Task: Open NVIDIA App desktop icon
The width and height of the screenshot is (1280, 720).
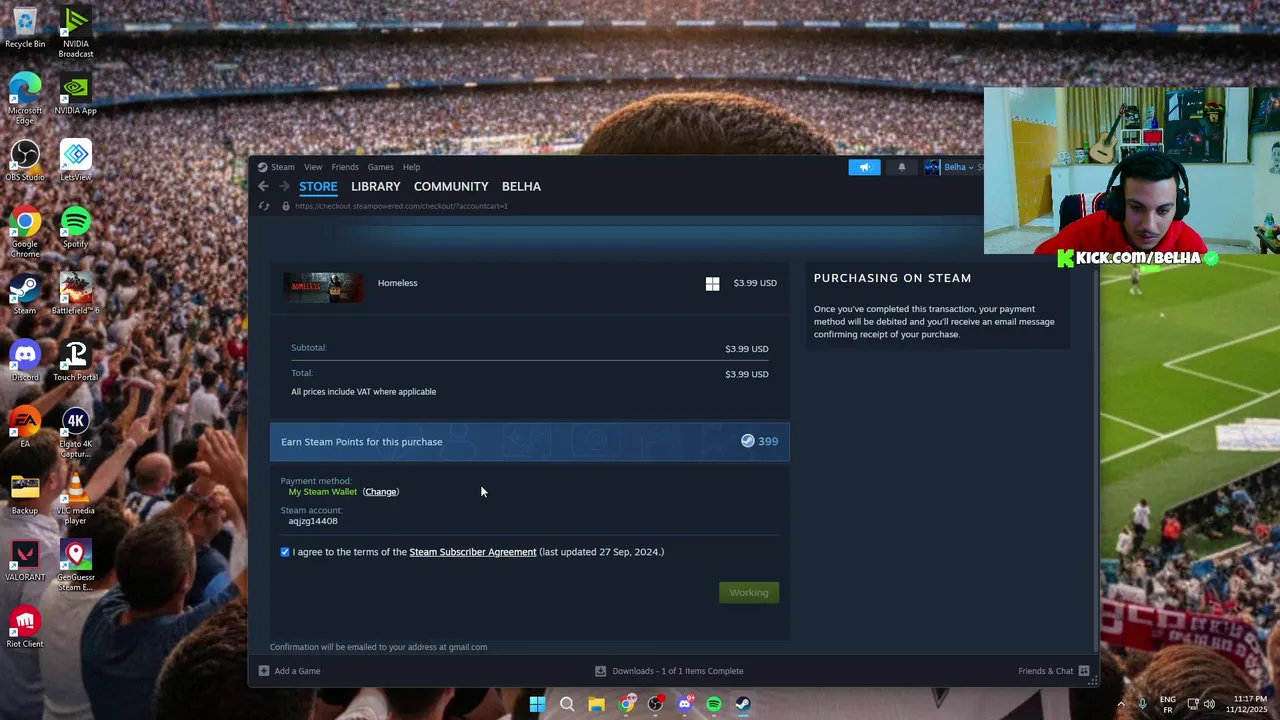Action: (75, 95)
